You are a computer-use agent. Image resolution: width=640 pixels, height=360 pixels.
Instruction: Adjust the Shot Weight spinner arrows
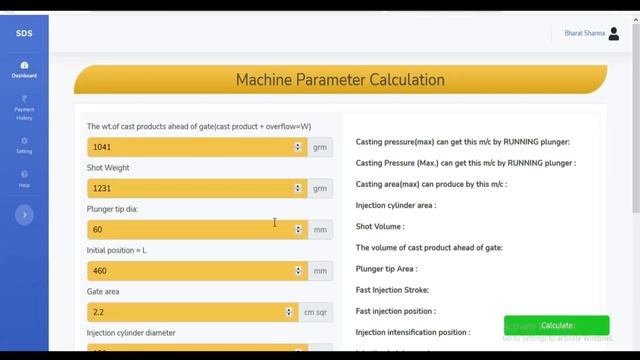298,188
